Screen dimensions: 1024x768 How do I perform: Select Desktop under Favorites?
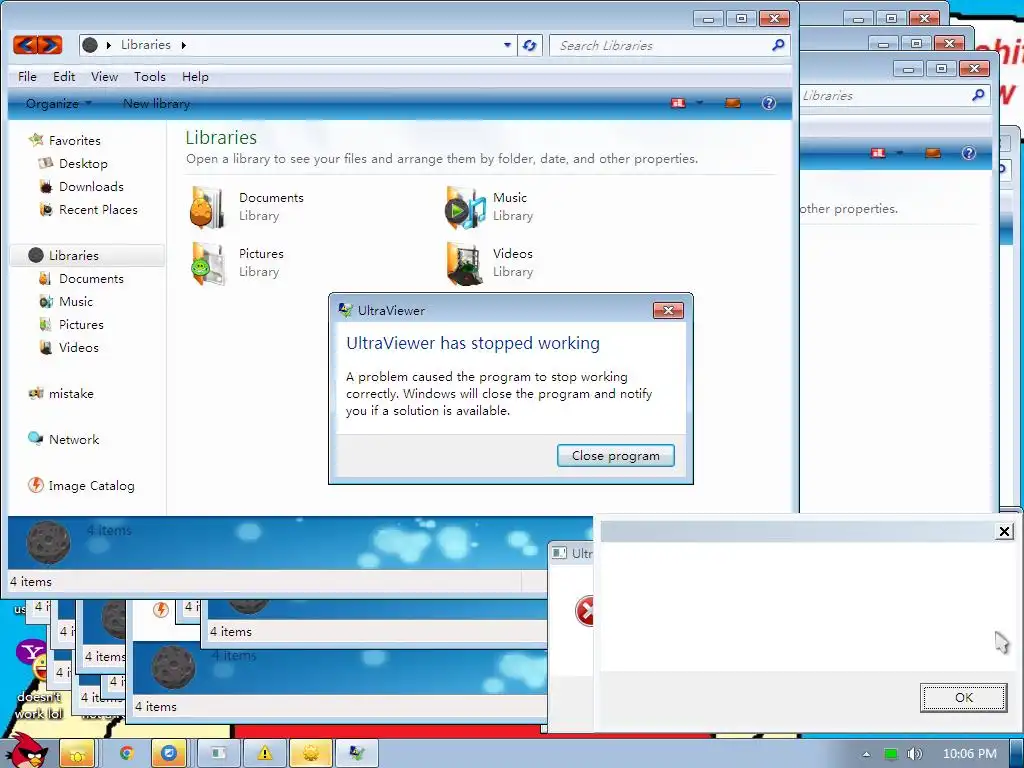[x=83, y=163]
